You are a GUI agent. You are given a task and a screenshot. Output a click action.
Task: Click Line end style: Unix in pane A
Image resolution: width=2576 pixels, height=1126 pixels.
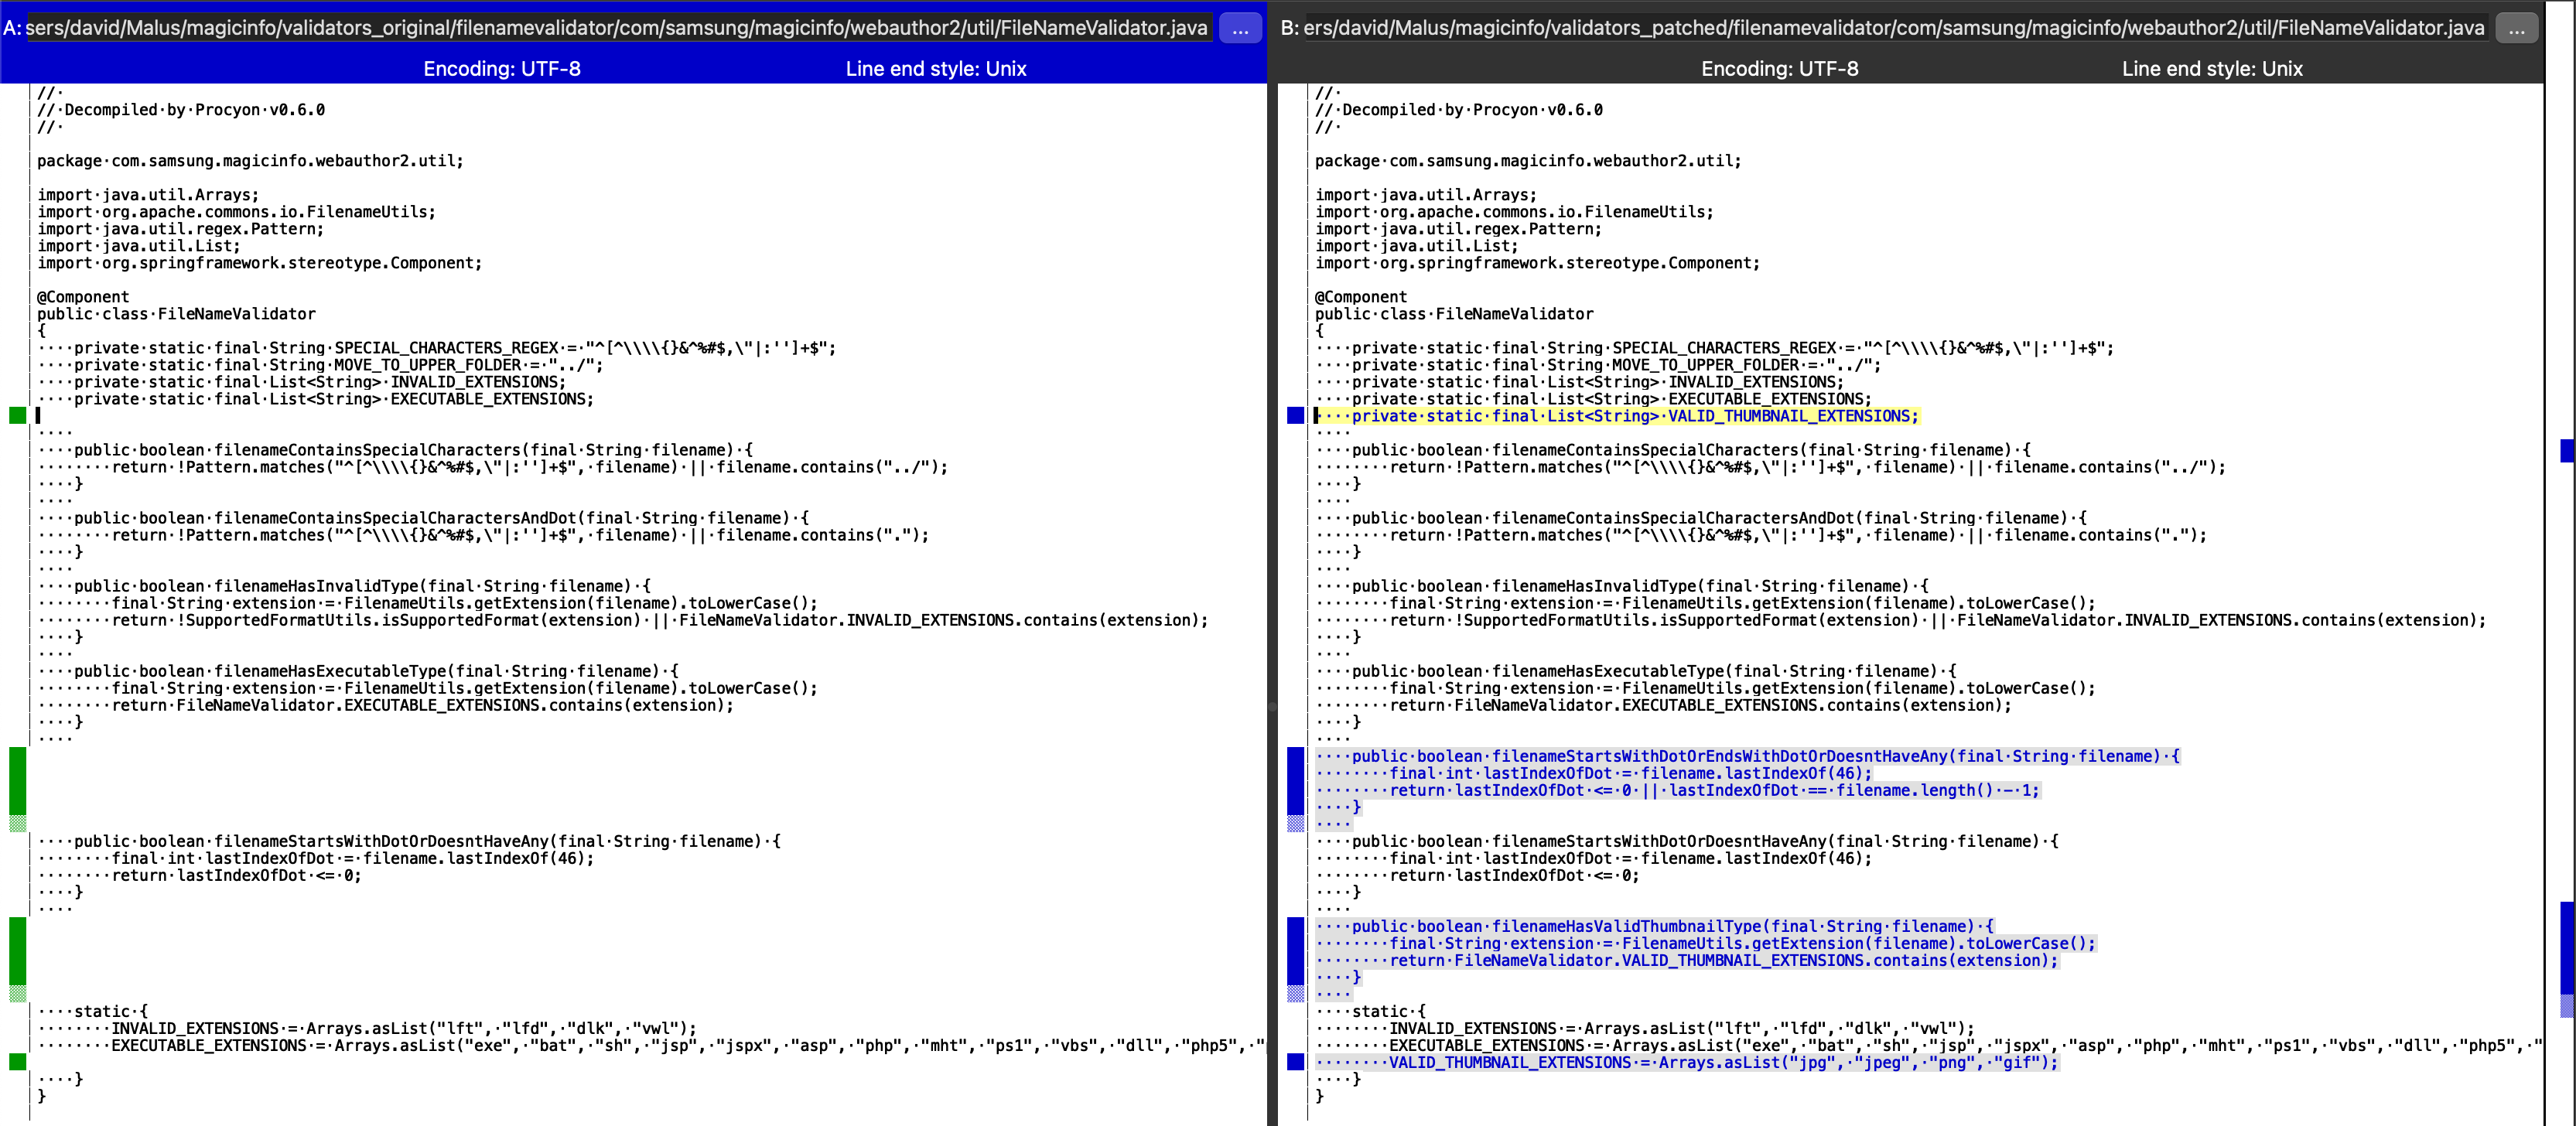(936, 69)
